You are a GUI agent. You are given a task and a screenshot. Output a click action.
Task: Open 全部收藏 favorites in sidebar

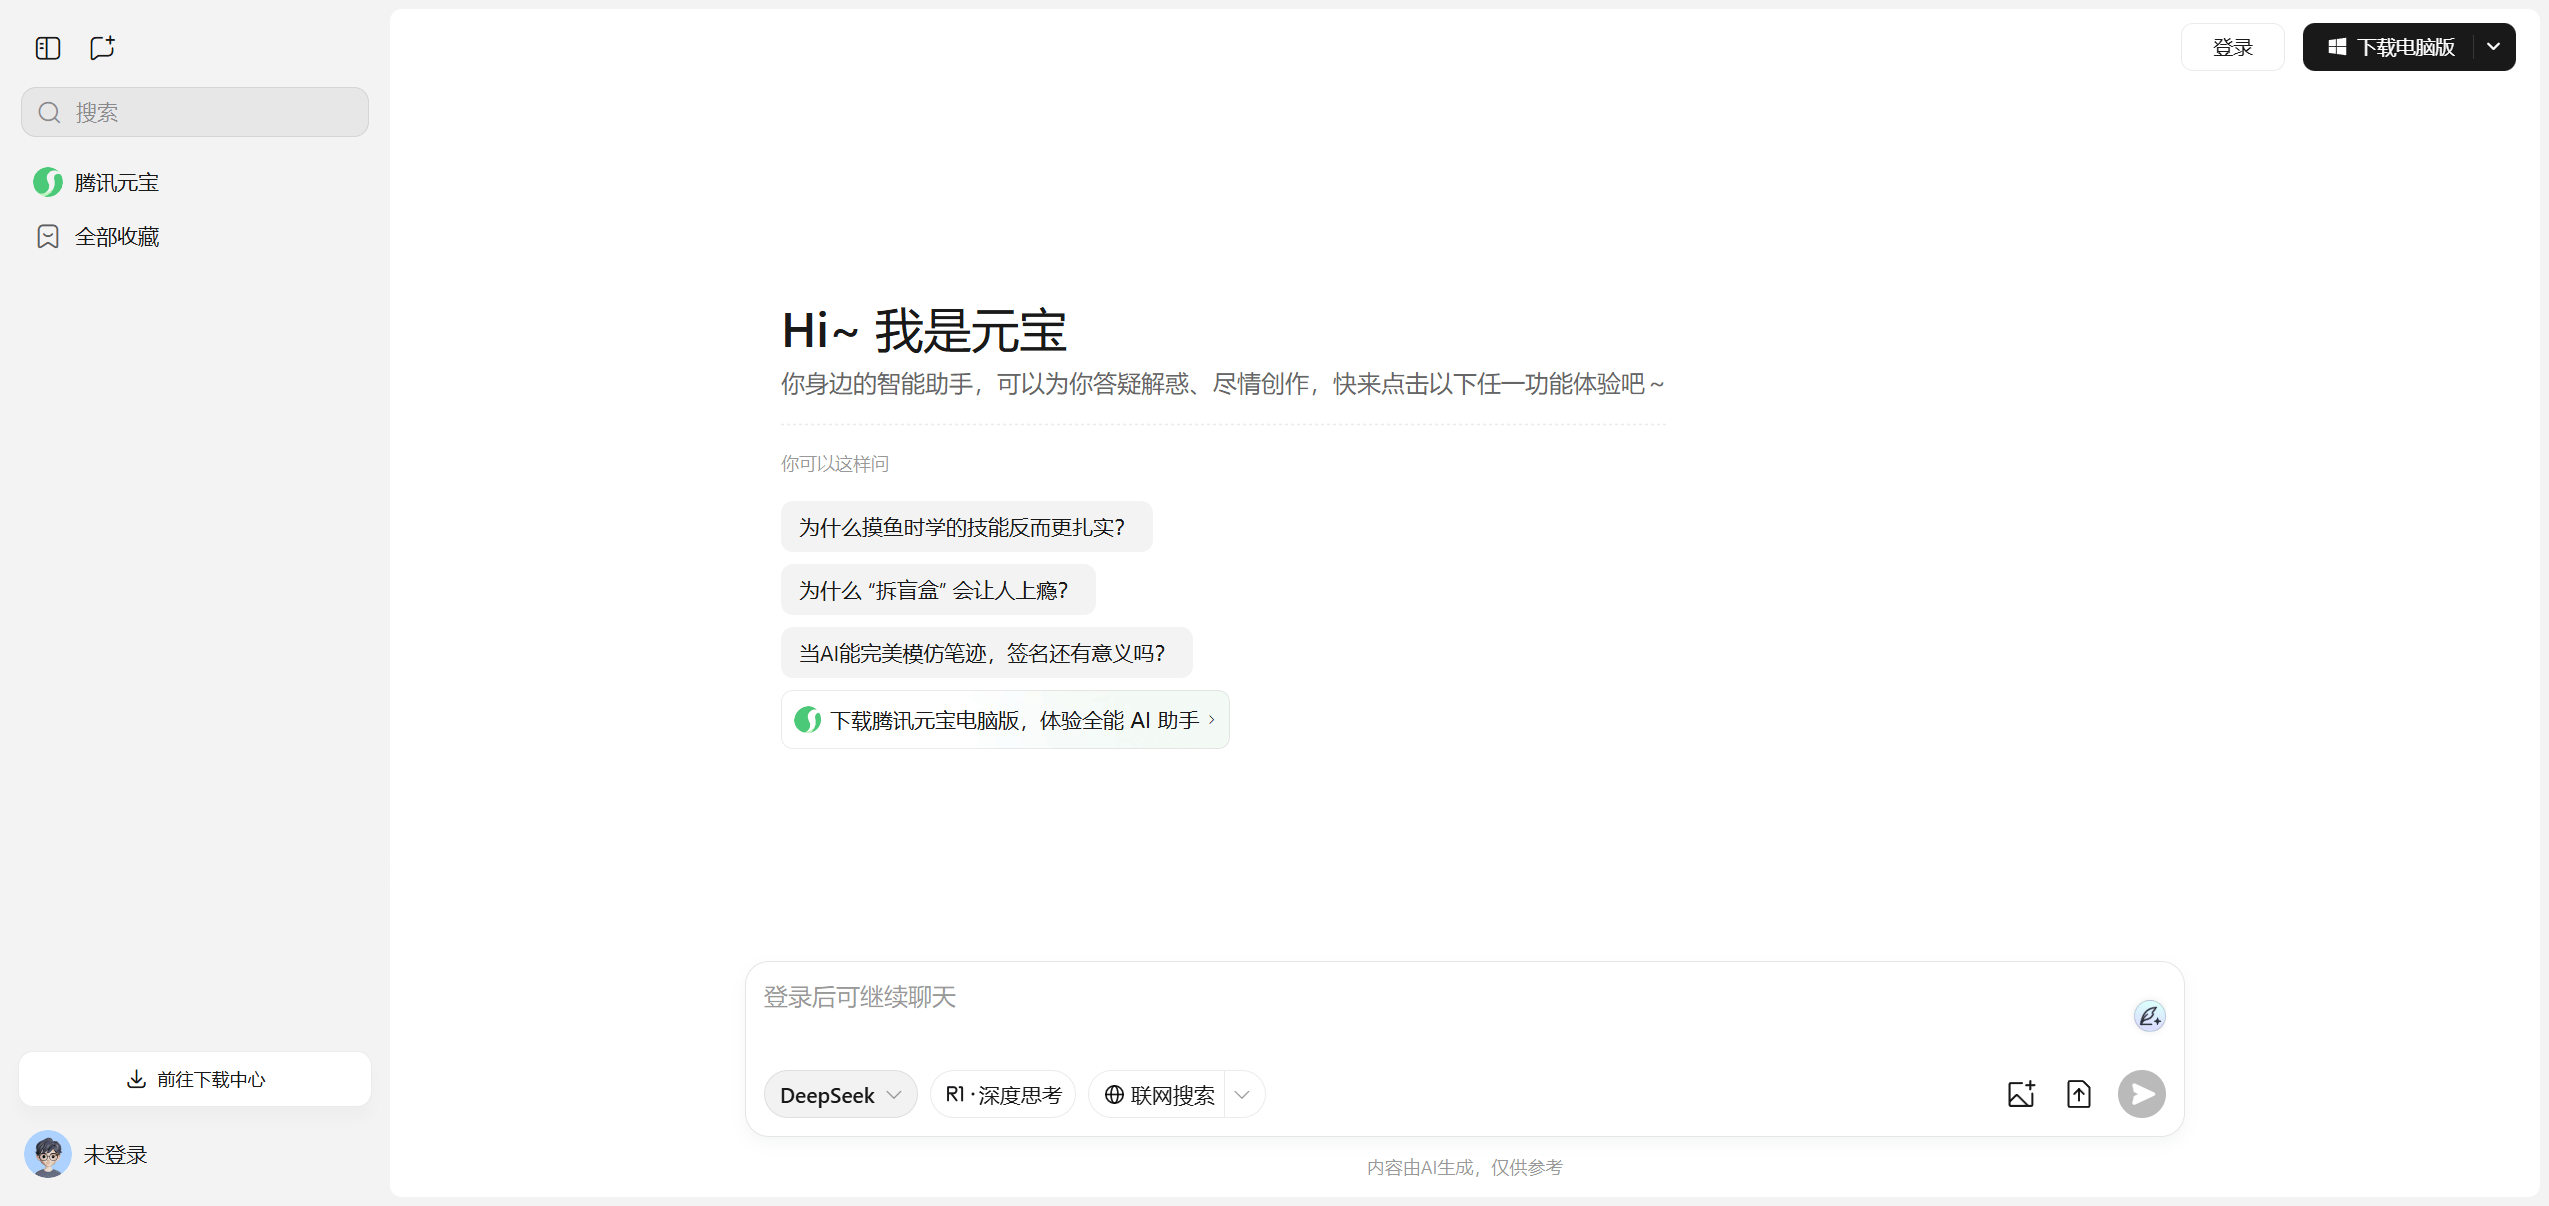click(116, 237)
